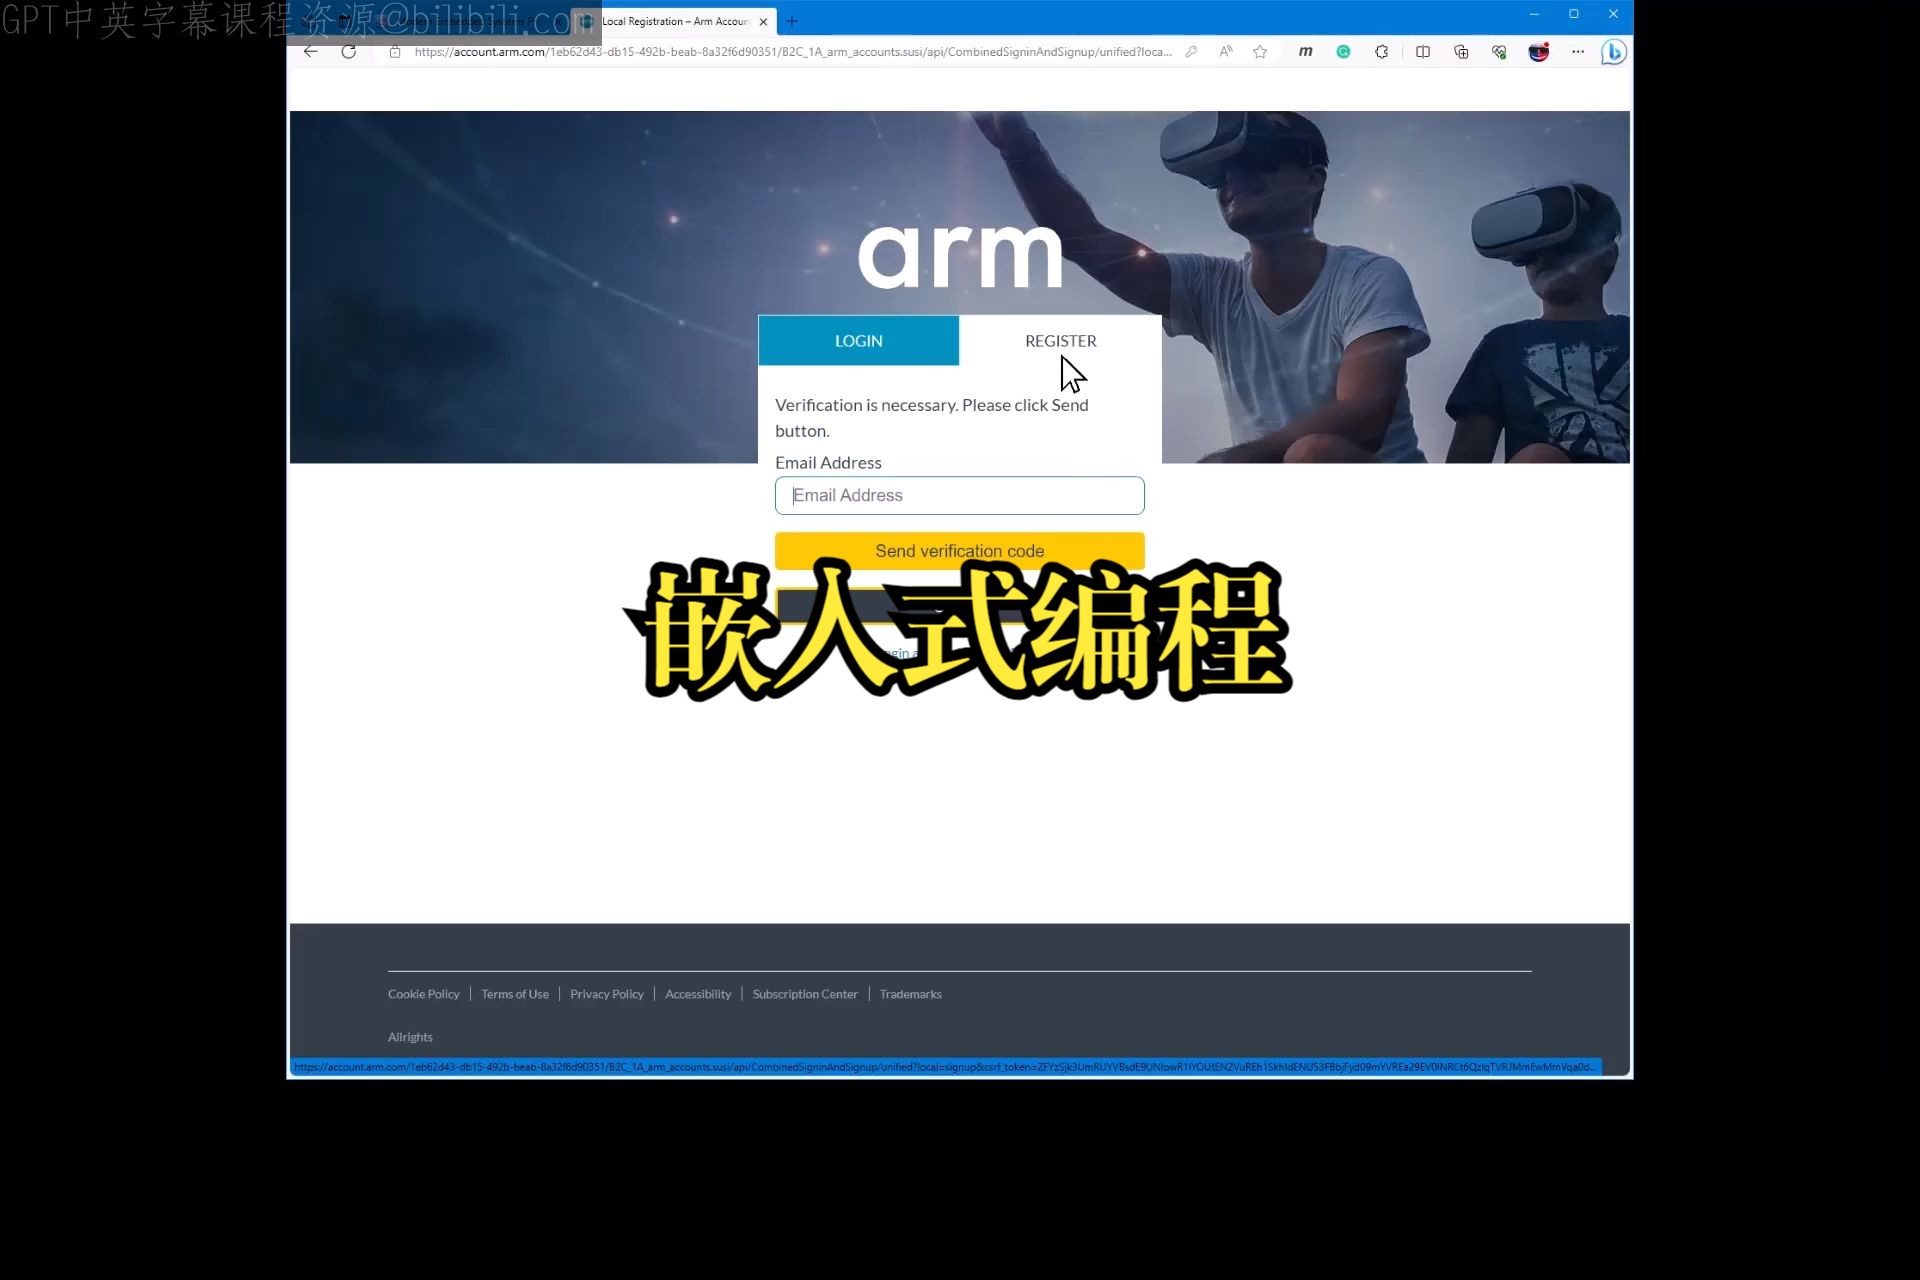Go back using the browser back arrow
1920x1280 pixels.
tap(311, 52)
